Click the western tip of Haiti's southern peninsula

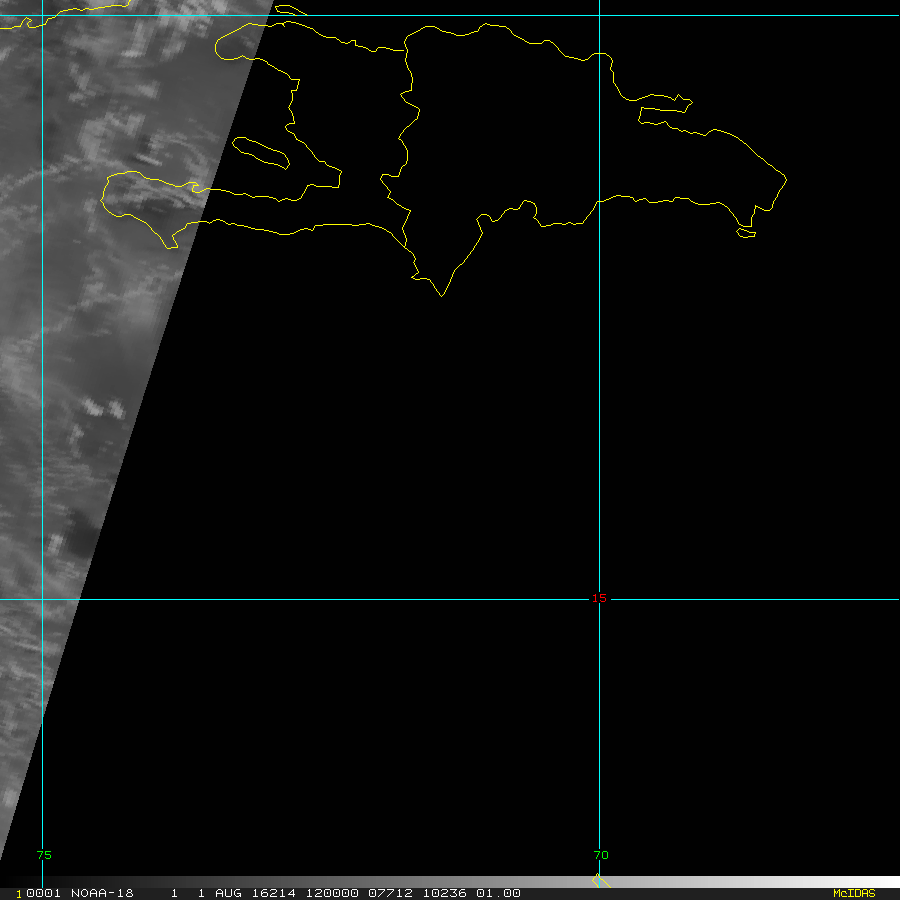click(103, 198)
